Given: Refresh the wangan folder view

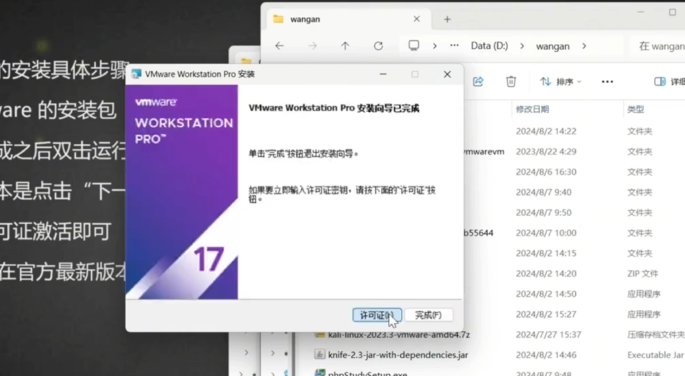Looking at the screenshot, I should pos(378,46).
